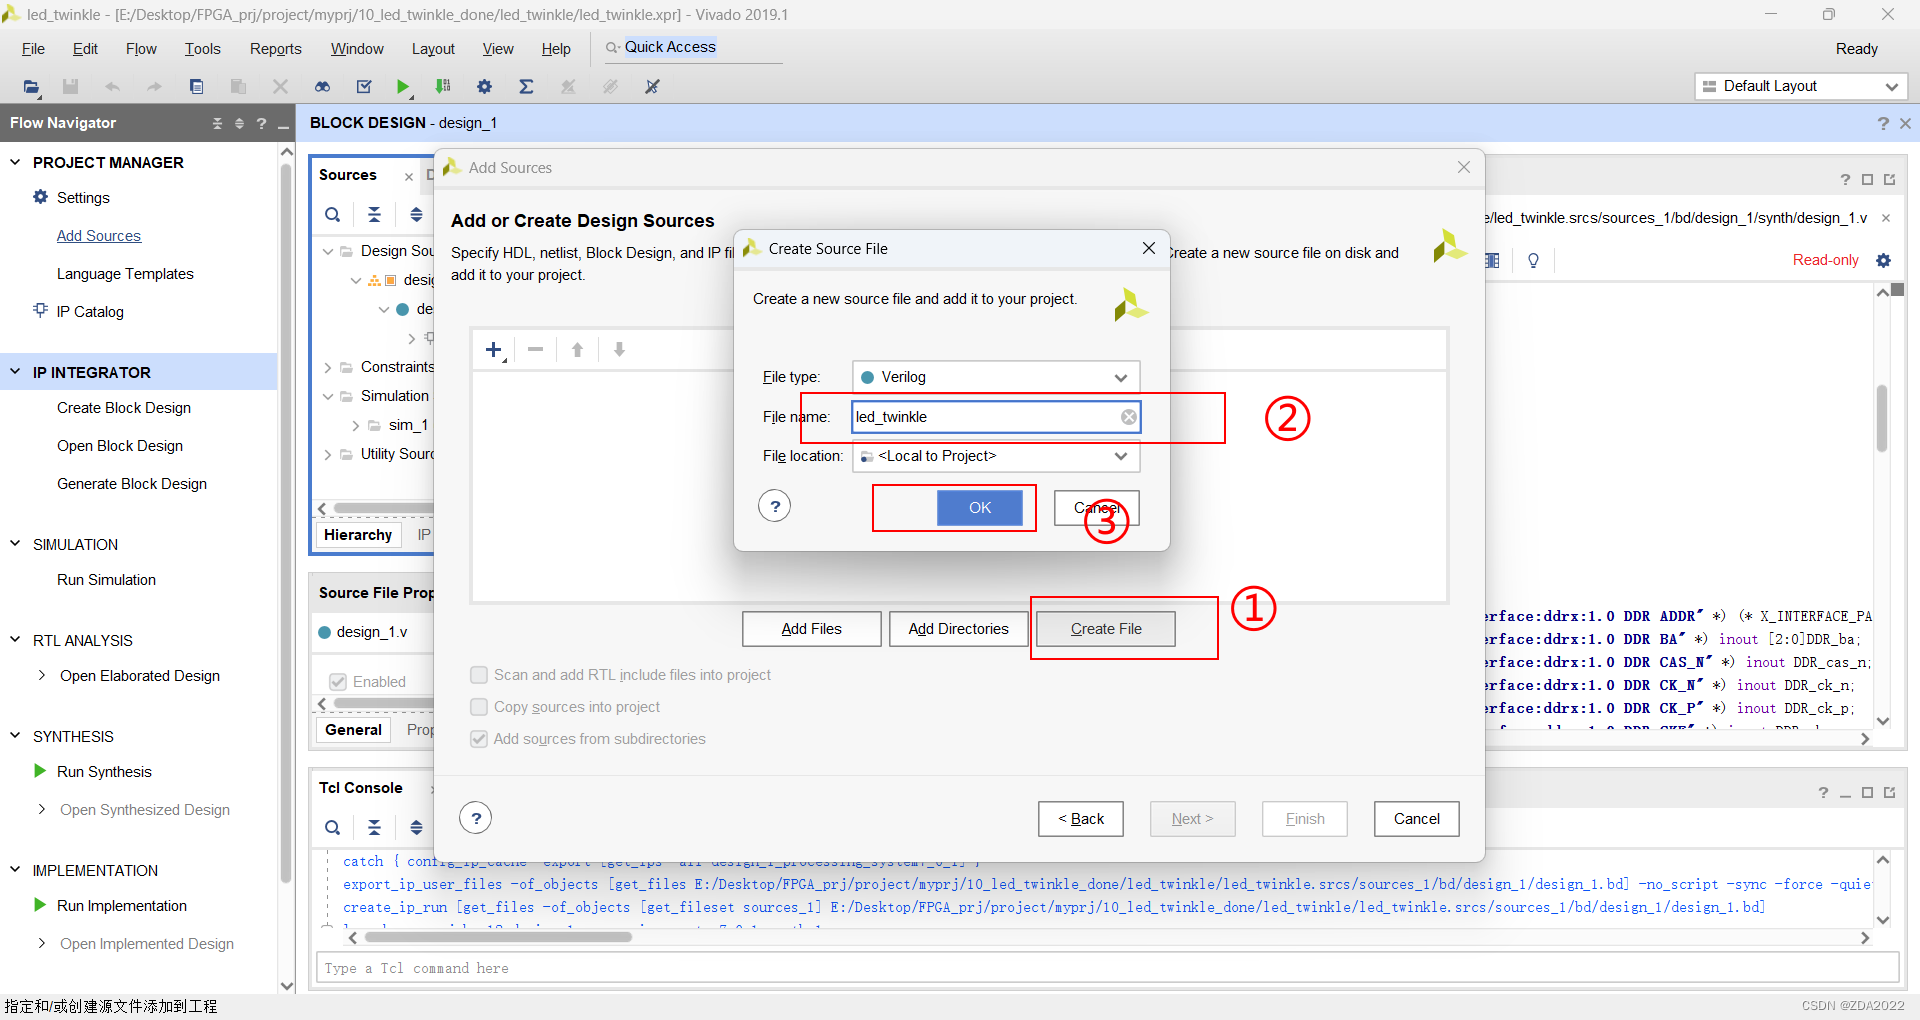Screen dimensions: 1920x1020
Task: Click the code editor vertical scrollbar
Action: (1883, 418)
